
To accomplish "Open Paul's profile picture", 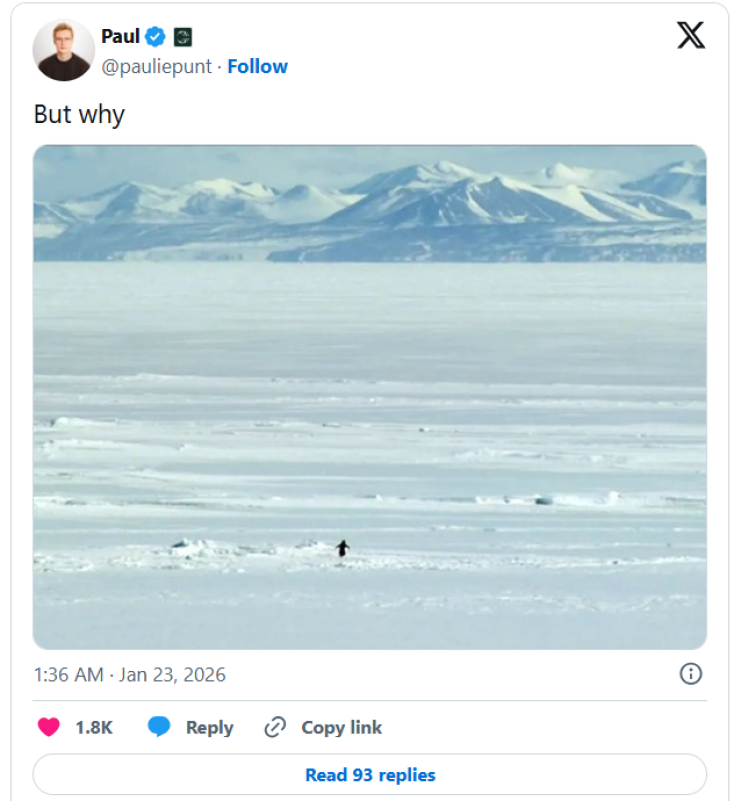I will coord(63,50).
